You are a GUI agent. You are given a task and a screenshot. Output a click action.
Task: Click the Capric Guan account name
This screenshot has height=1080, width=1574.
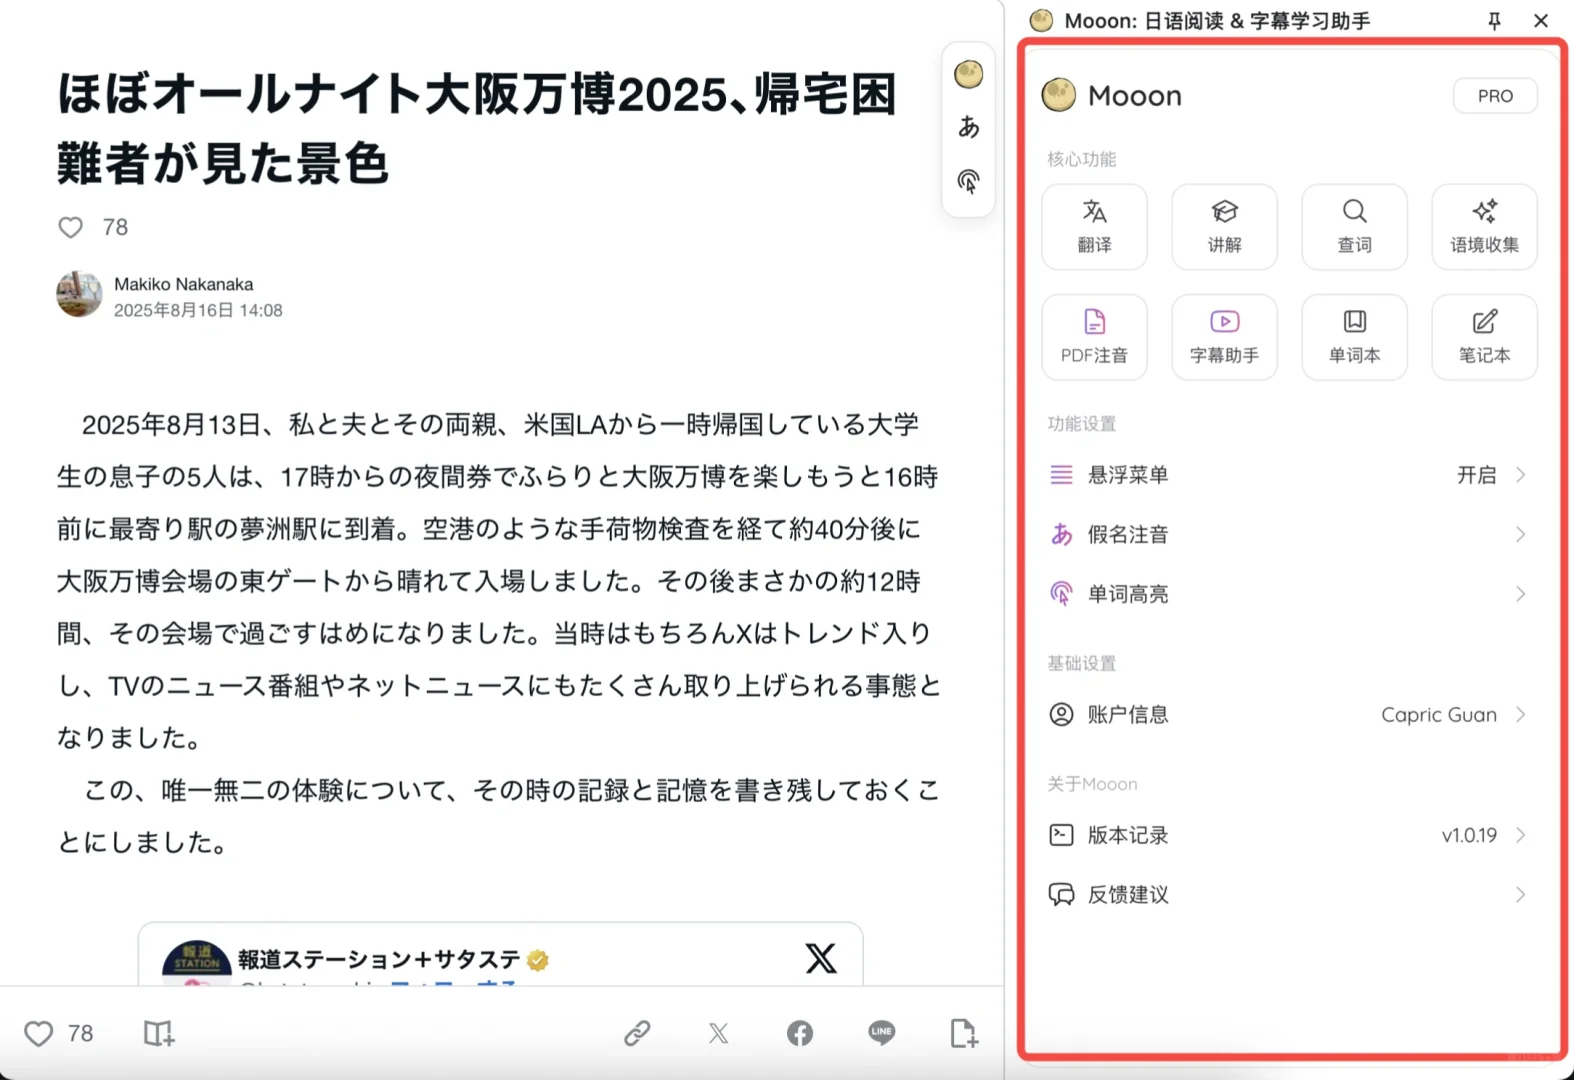tap(1439, 715)
